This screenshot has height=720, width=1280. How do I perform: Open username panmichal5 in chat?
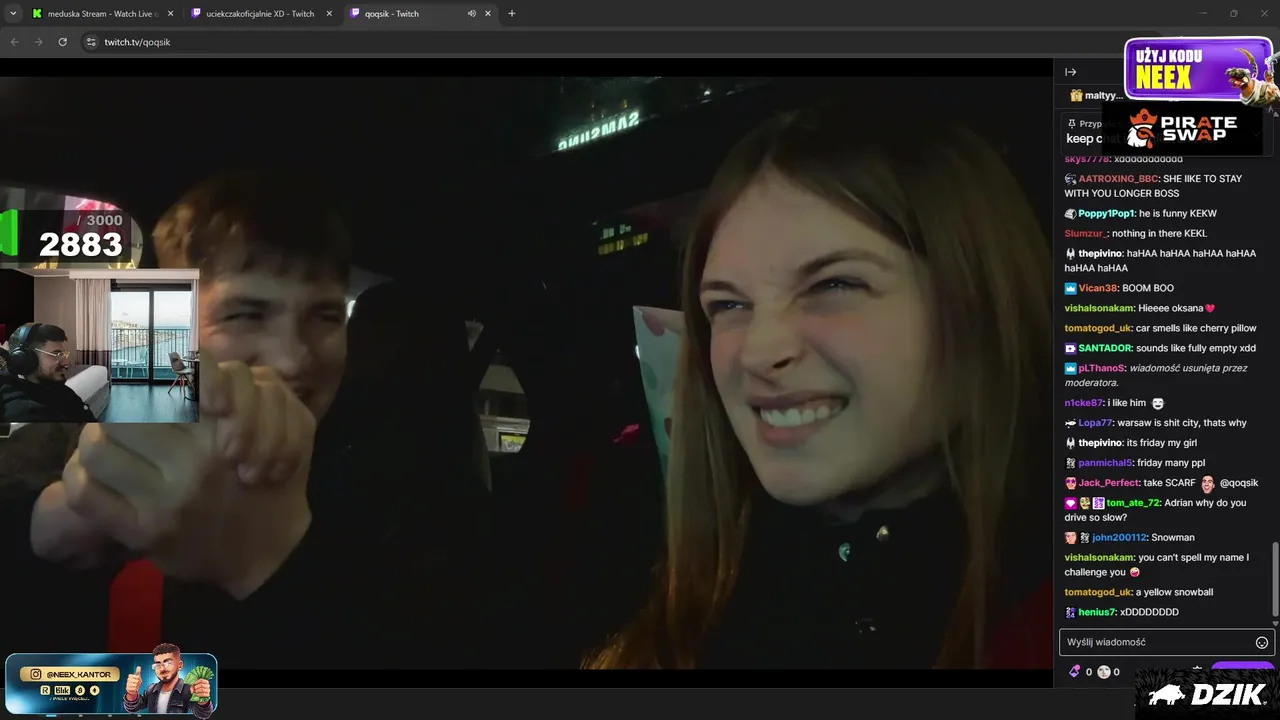[1105, 463]
